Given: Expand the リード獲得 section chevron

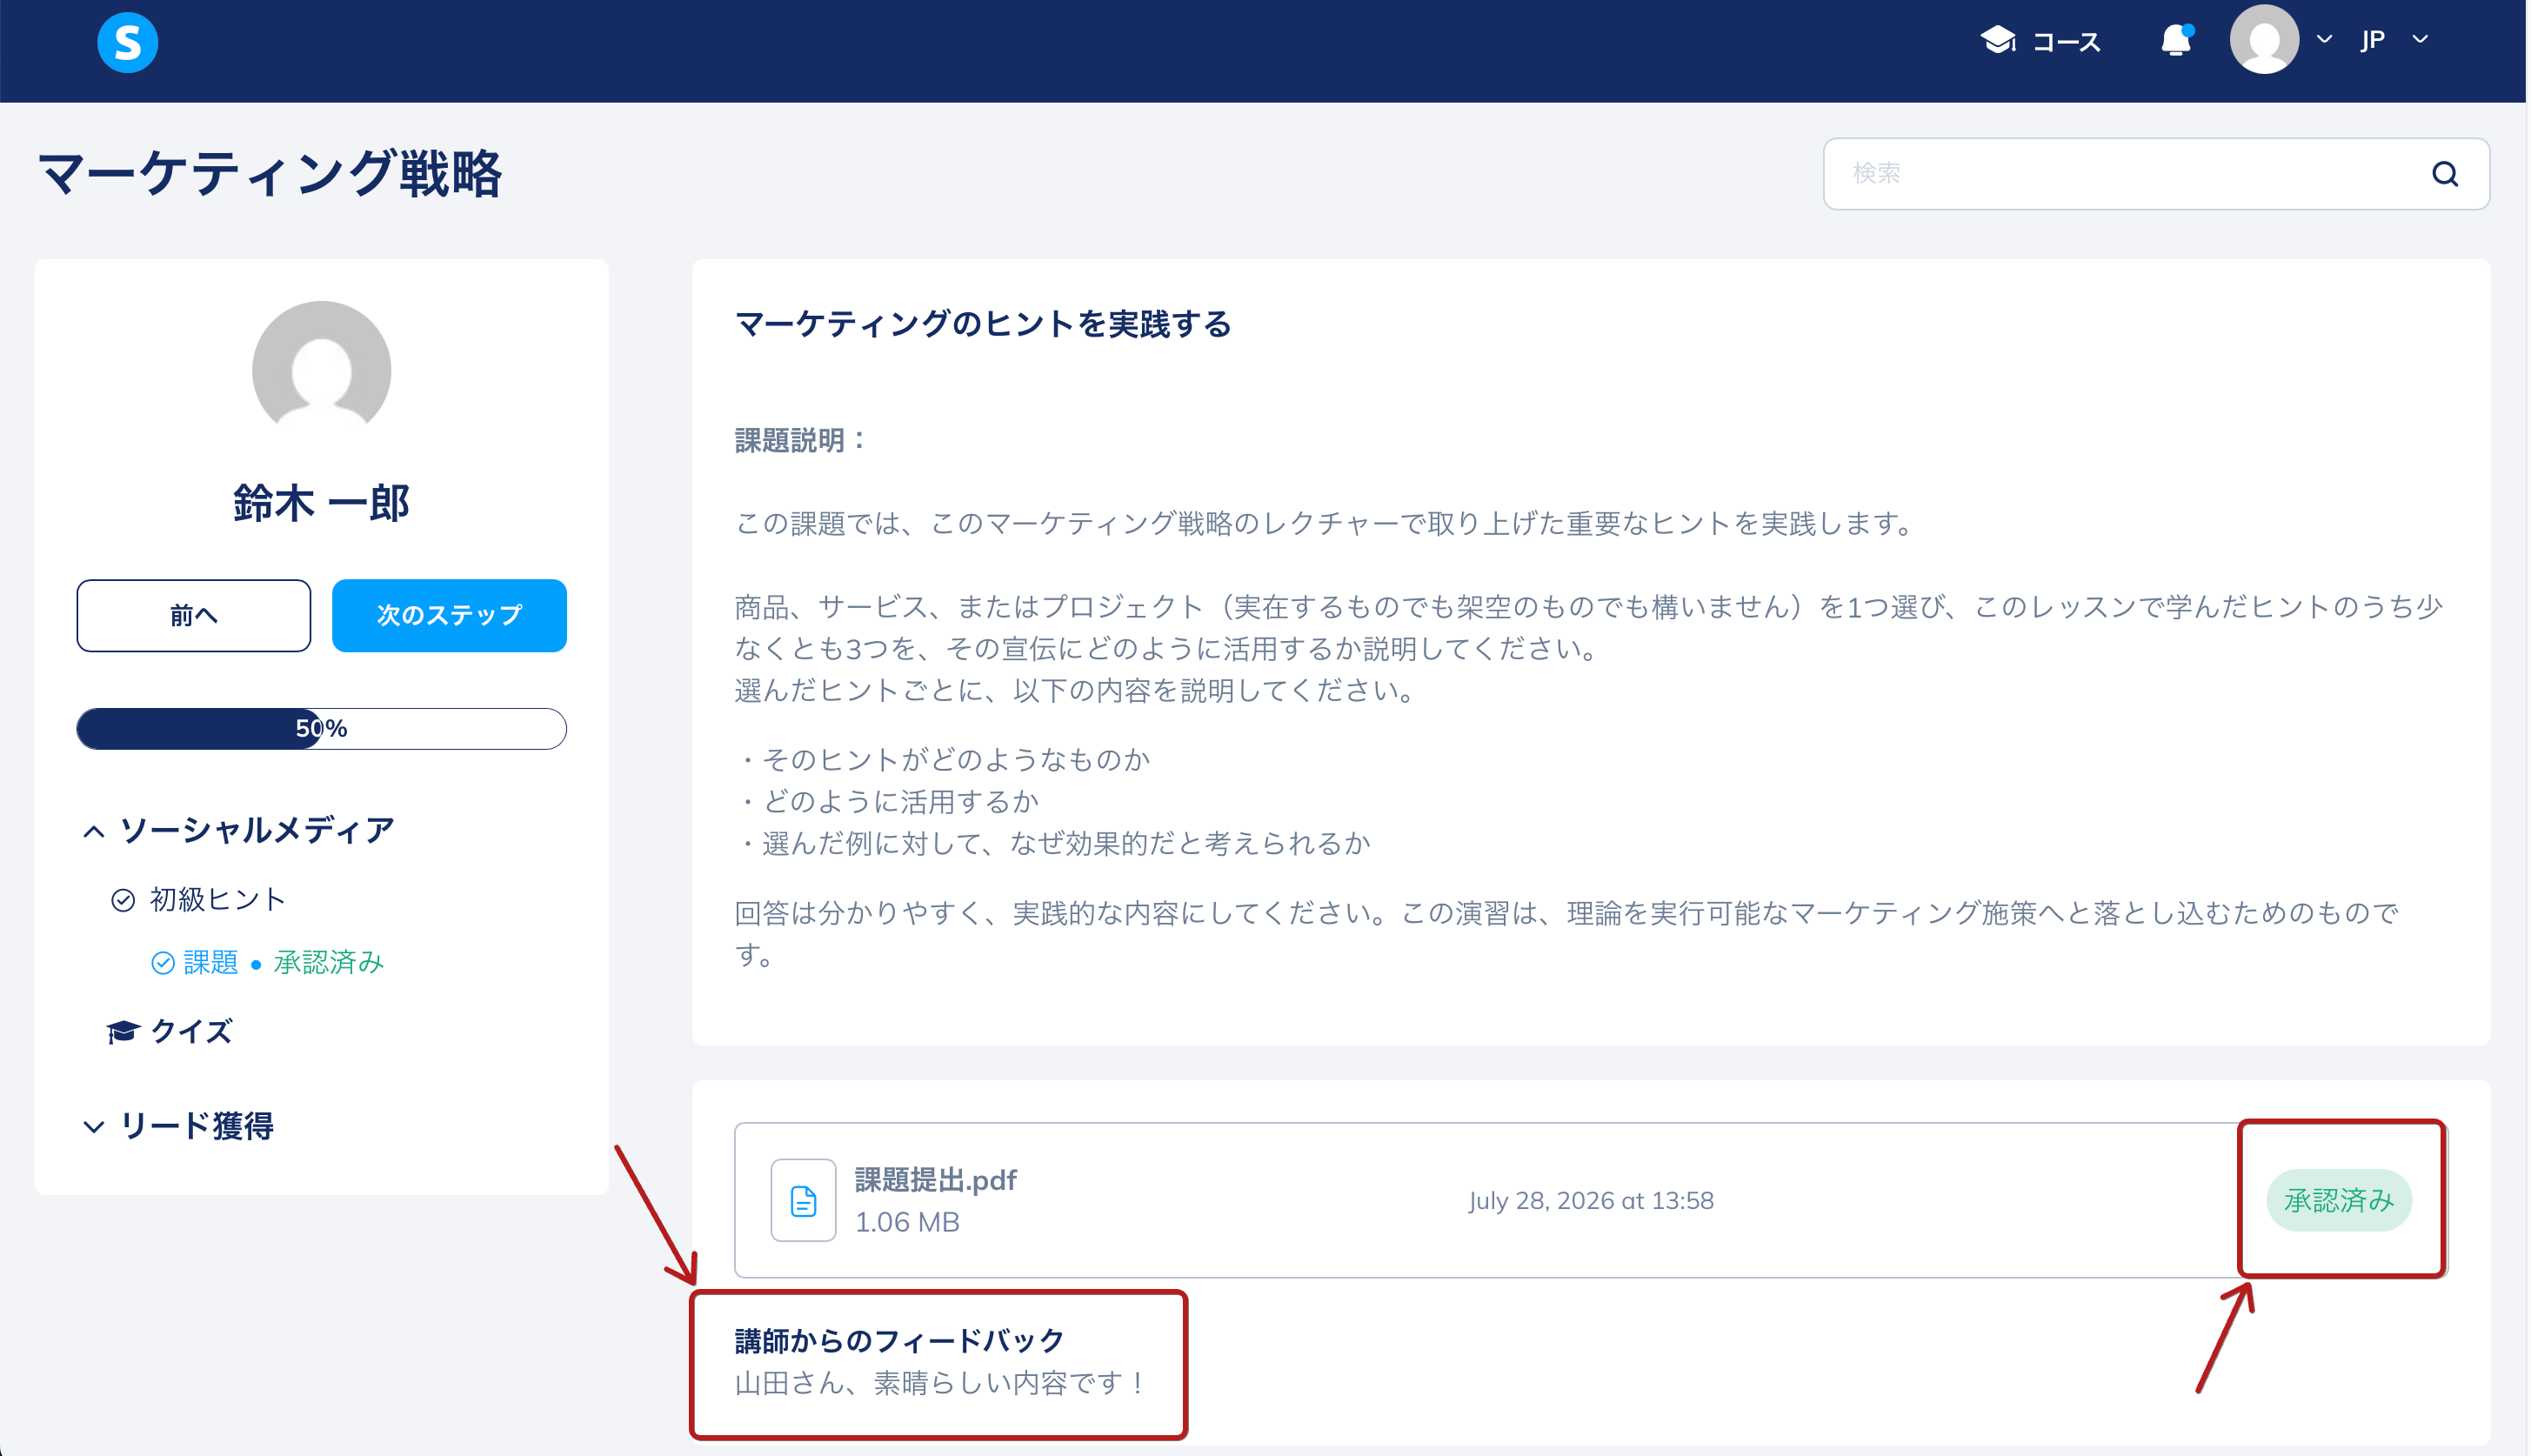Looking at the screenshot, I should coord(94,1127).
